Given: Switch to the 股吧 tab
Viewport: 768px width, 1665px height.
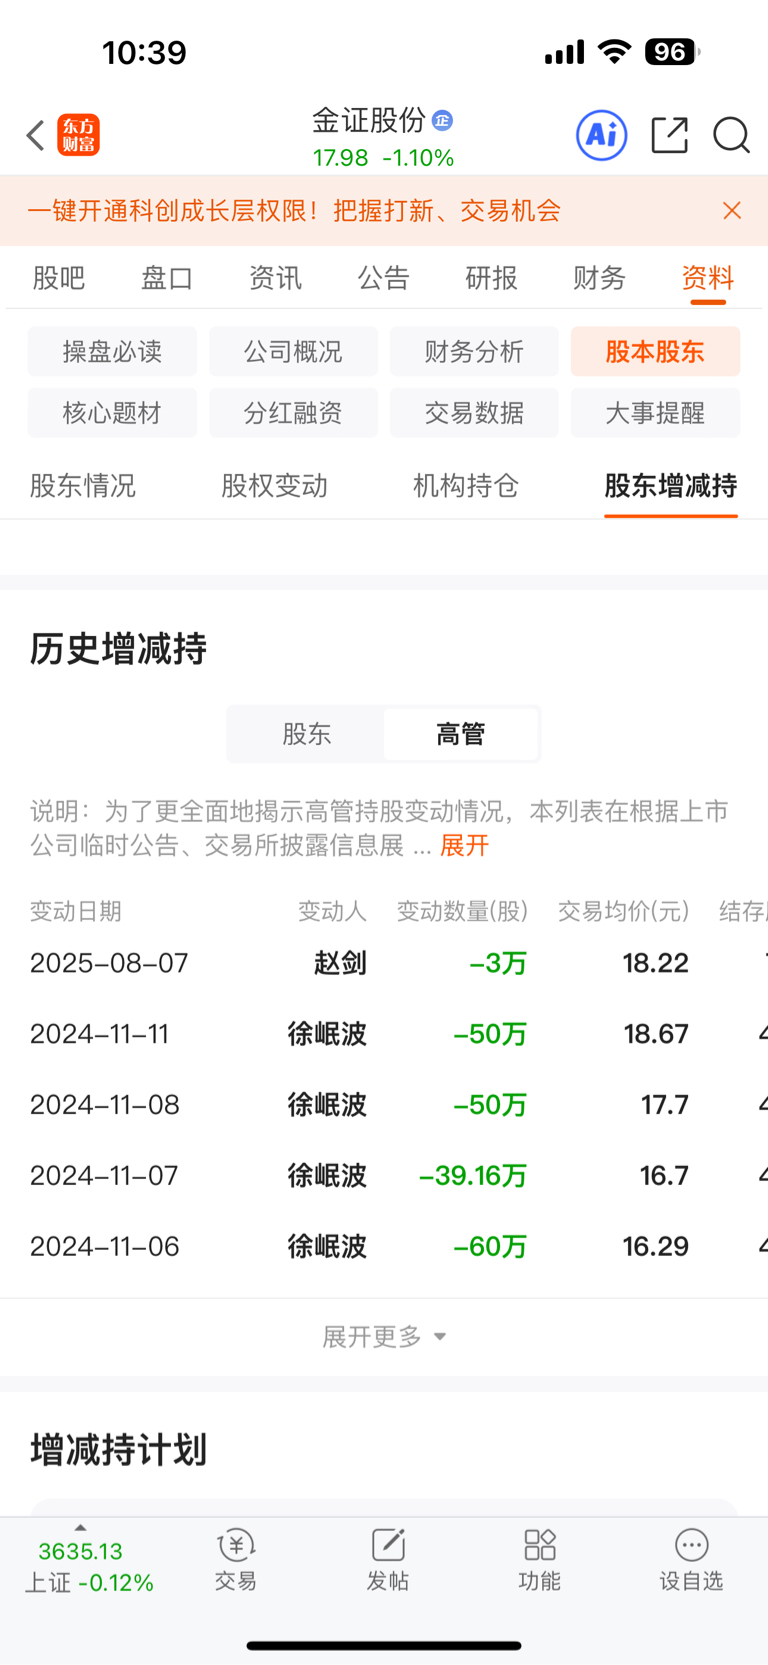Looking at the screenshot, I should (x=59, y=278).
